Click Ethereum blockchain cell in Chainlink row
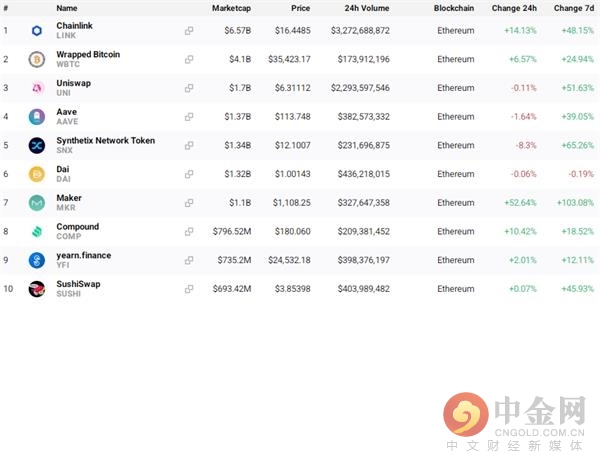 coord(456,31)
